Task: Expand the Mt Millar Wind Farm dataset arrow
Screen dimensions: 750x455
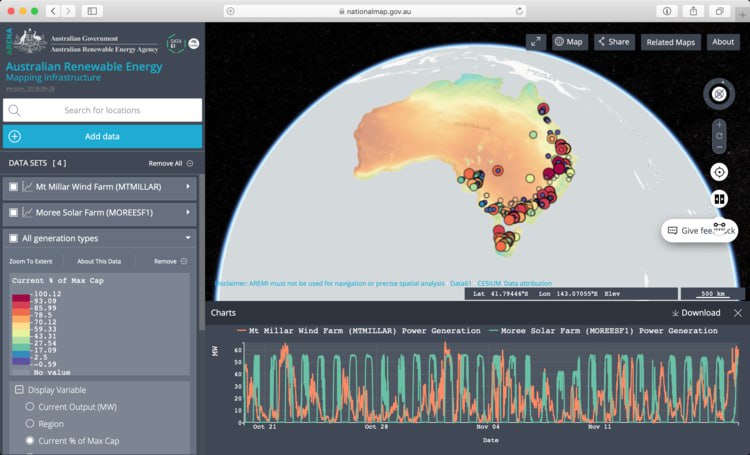Action: 188,186
